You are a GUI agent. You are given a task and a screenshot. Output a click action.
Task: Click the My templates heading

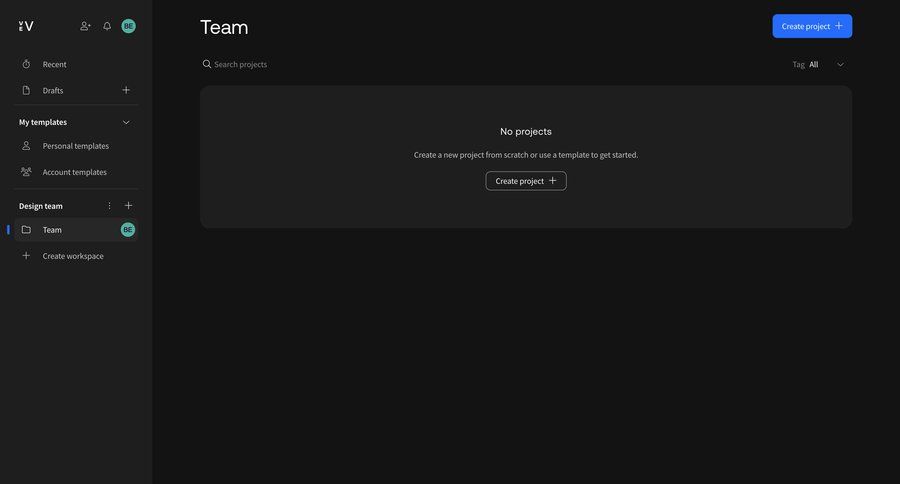tap(43, 122)
